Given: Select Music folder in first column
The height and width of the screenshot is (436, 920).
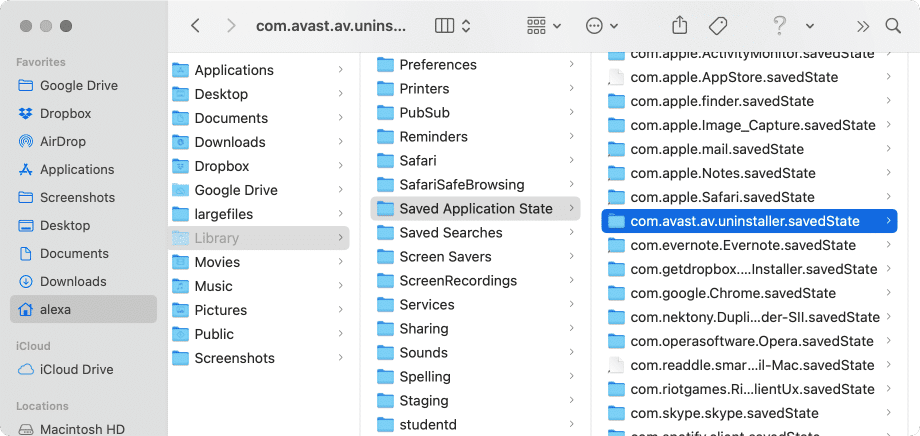Looking at the screenshot, I should point(259,286).
